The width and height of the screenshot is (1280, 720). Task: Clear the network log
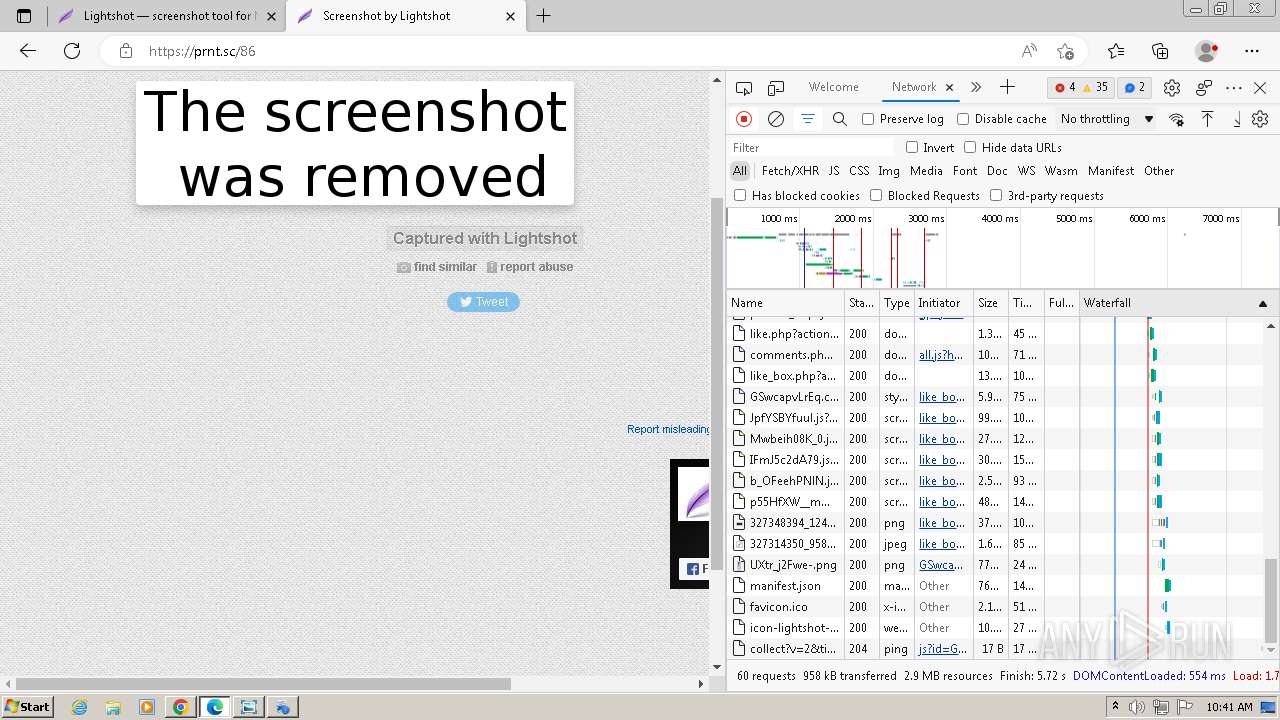(x=776, y=119)
